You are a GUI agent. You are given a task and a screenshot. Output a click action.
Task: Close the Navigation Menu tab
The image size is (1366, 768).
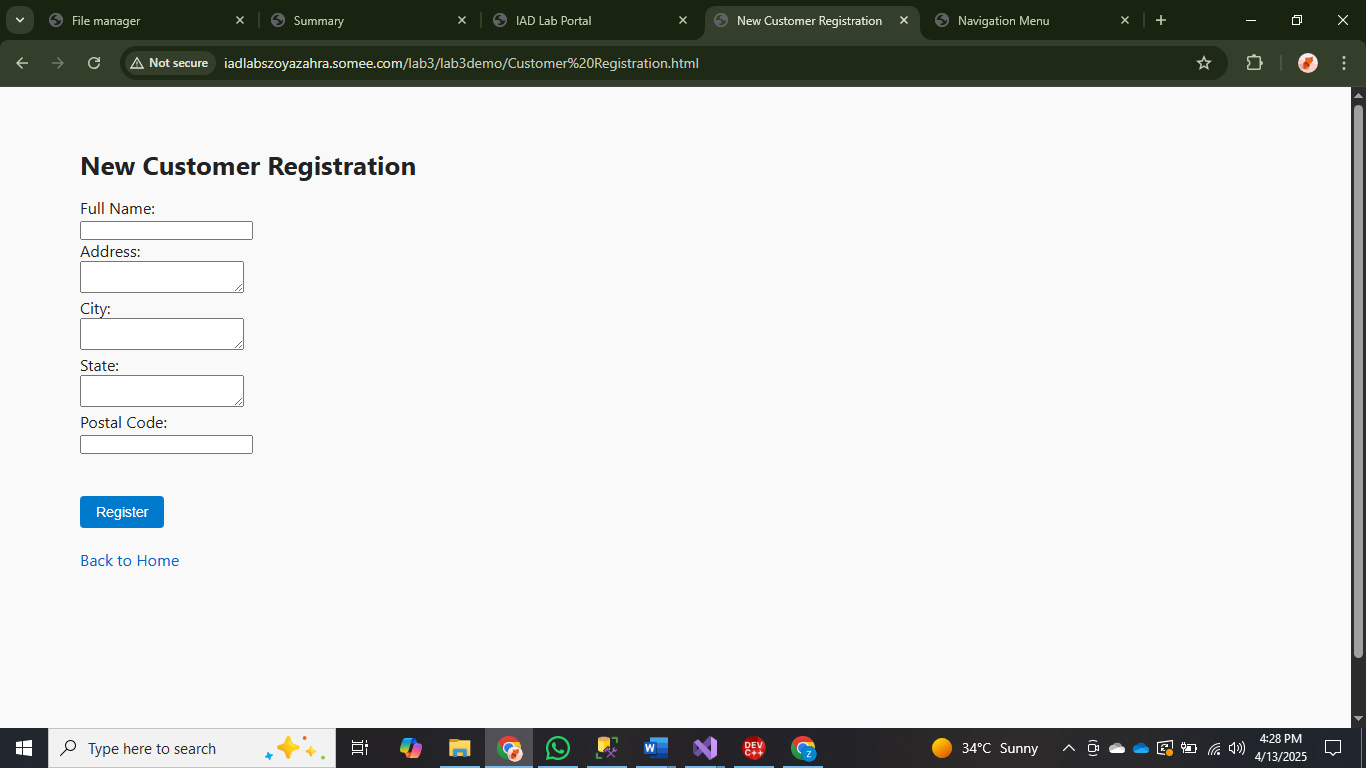click(x=1125, y=20)
